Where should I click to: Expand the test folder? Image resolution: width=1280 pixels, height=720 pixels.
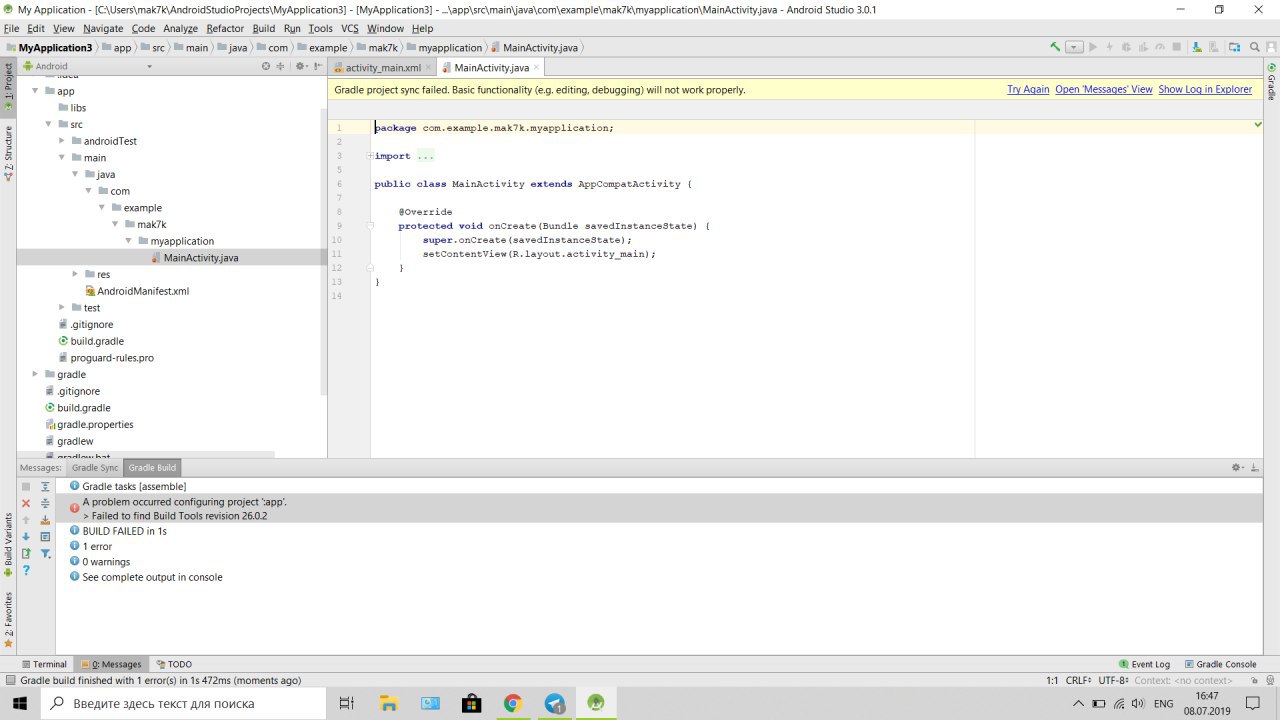(62, 308)
